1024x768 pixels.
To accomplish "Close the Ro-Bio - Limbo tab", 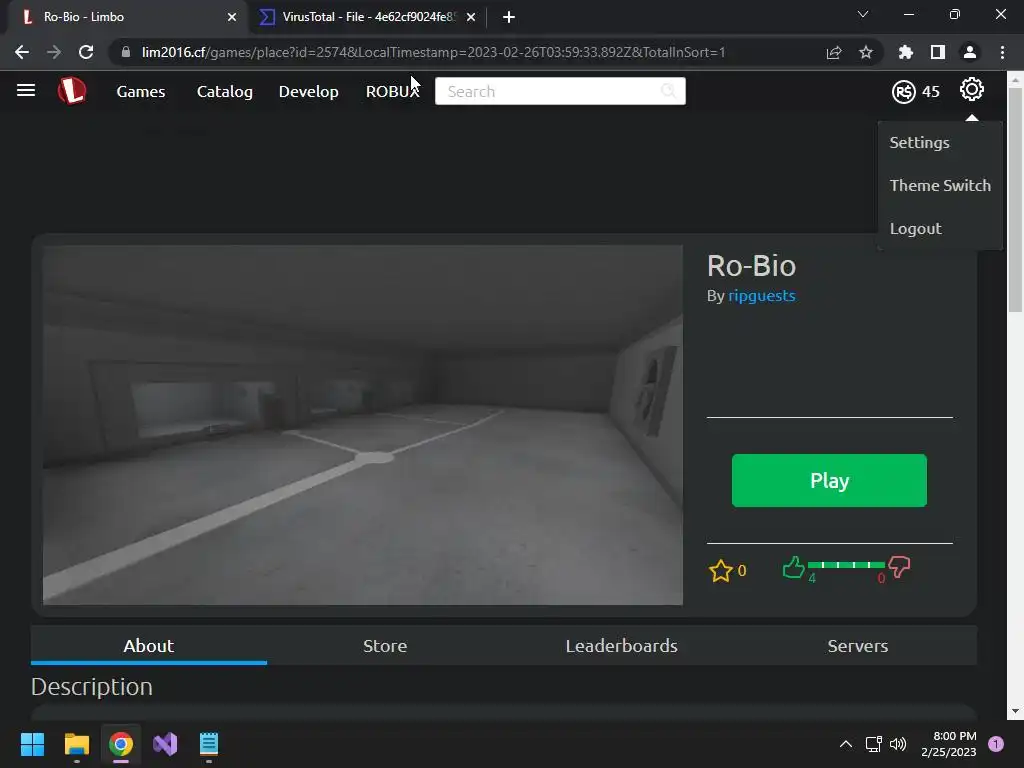I will pos(232,17).
